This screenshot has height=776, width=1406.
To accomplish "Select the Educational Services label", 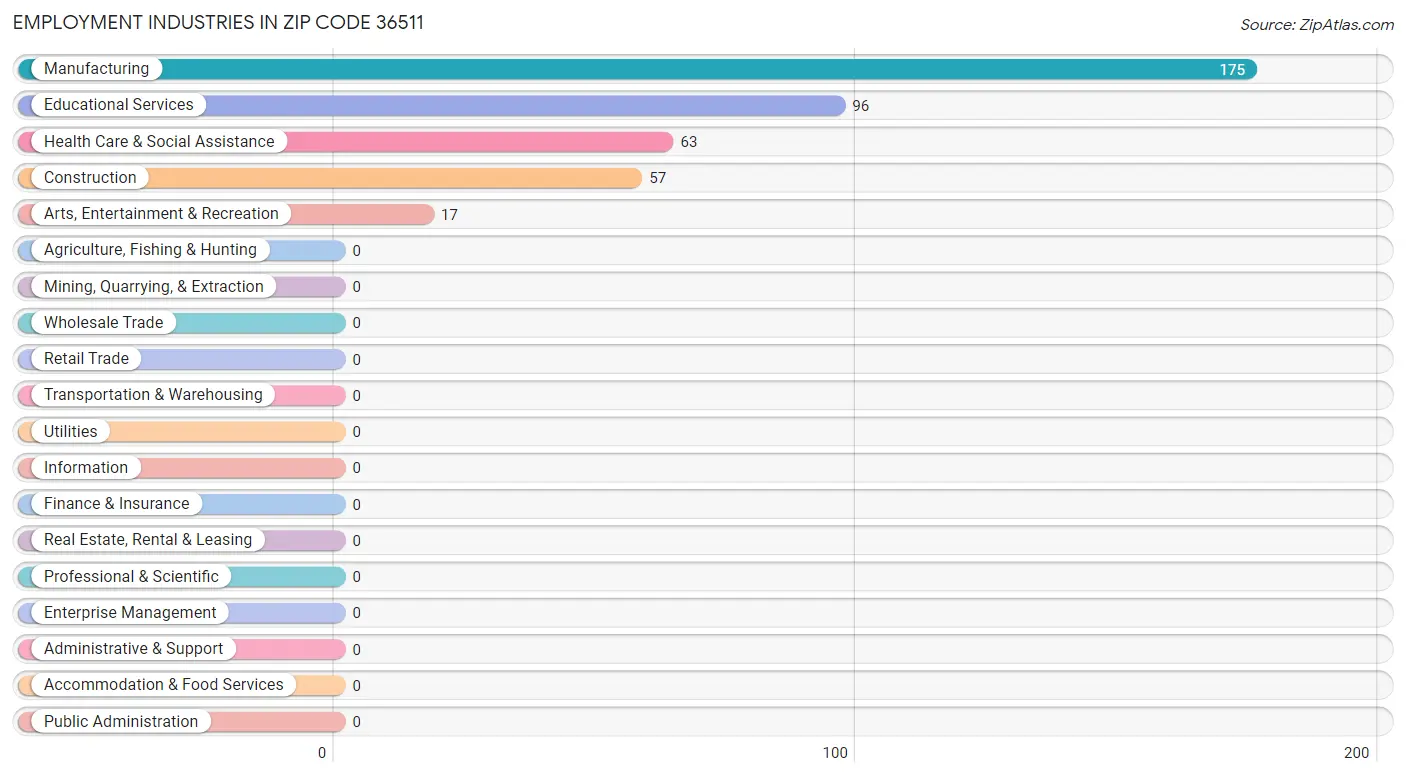I will point(119,105).
